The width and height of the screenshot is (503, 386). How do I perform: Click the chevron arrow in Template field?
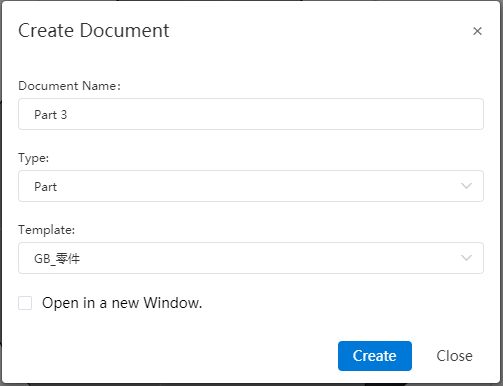(x=466, y=258)
